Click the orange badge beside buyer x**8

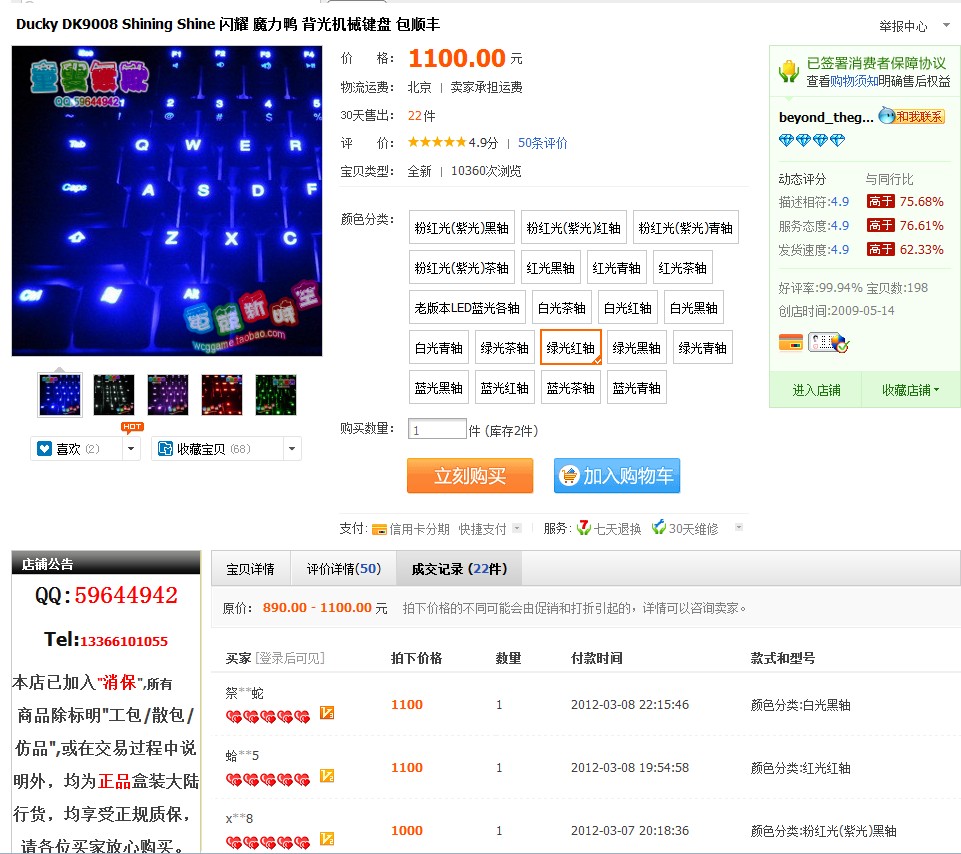[x=327, y=839]
